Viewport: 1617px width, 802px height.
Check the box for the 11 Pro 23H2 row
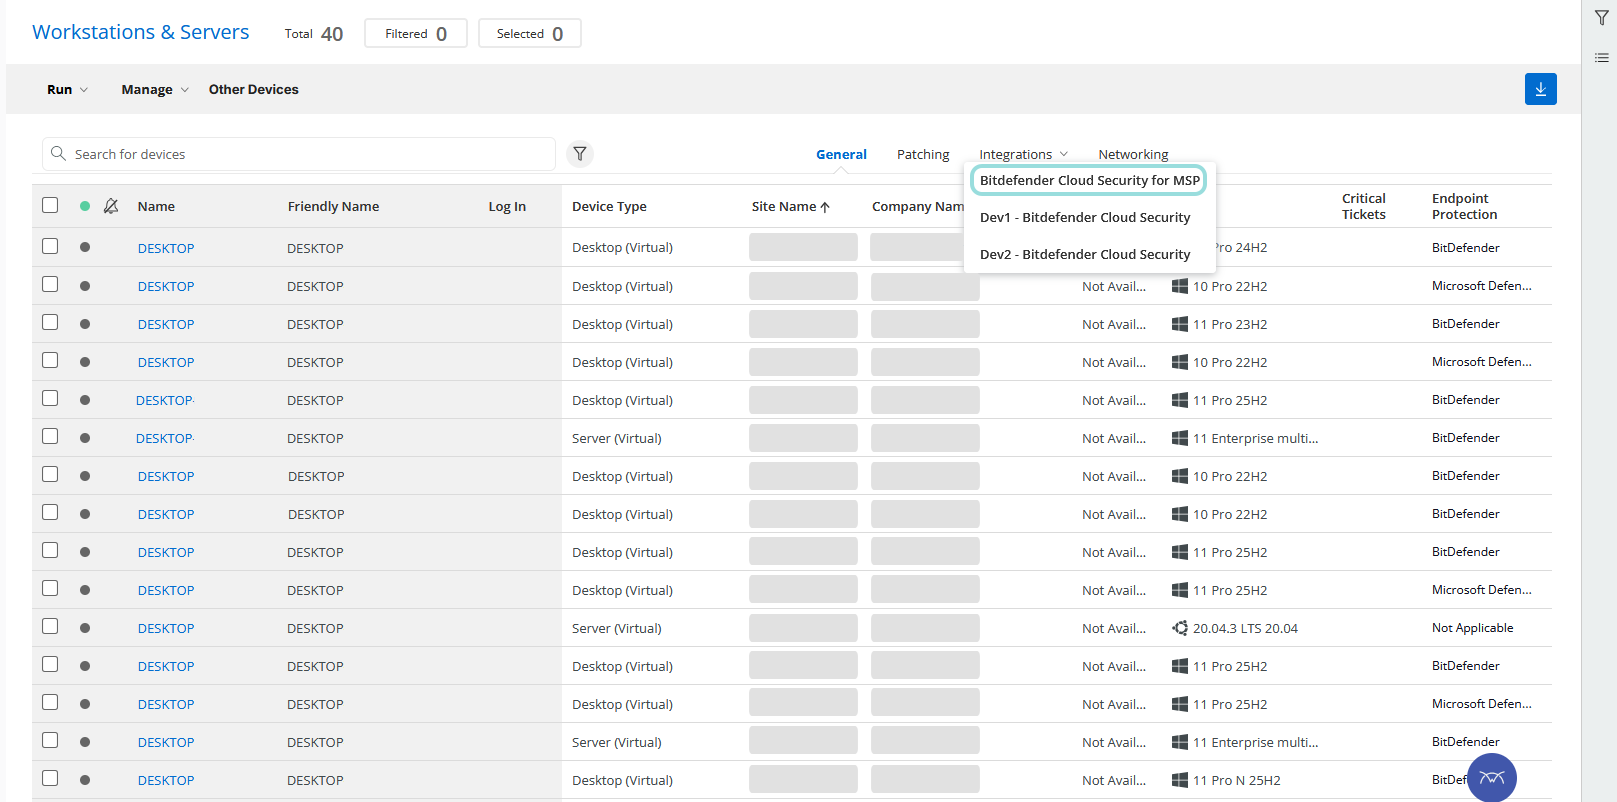pos(50,322)
